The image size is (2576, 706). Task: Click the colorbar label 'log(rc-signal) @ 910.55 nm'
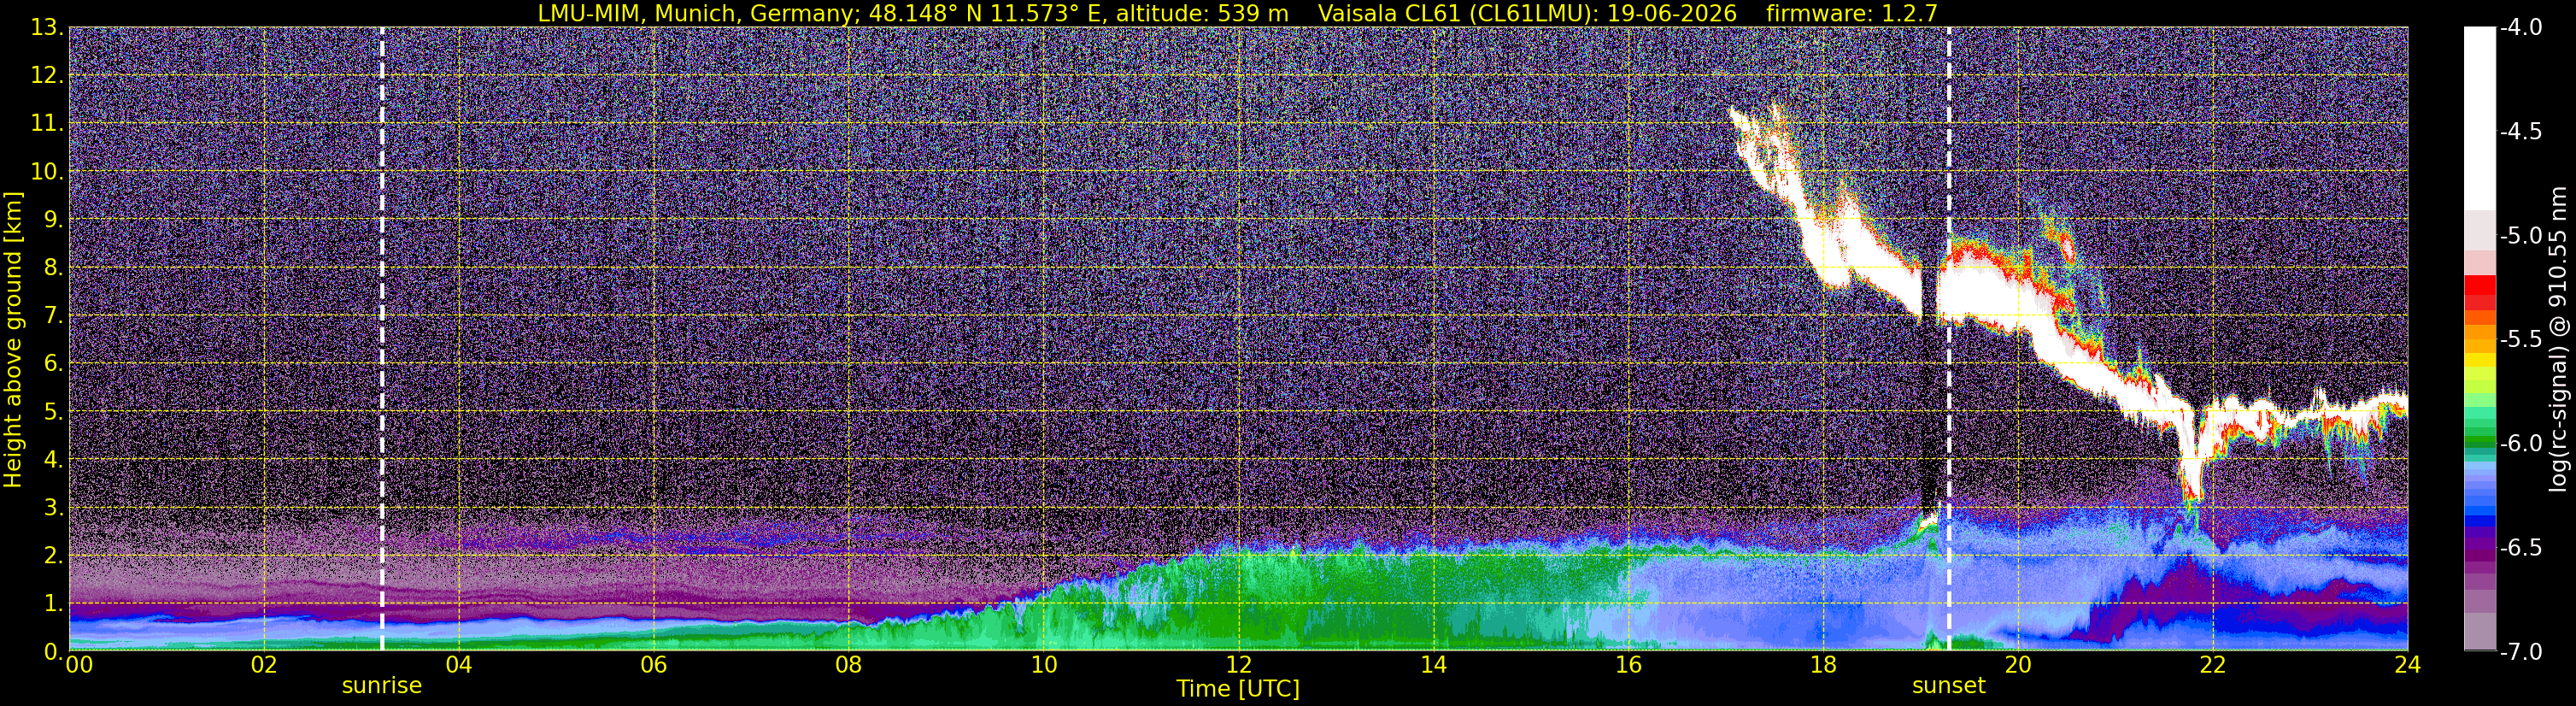click(x=2559, y=339)
